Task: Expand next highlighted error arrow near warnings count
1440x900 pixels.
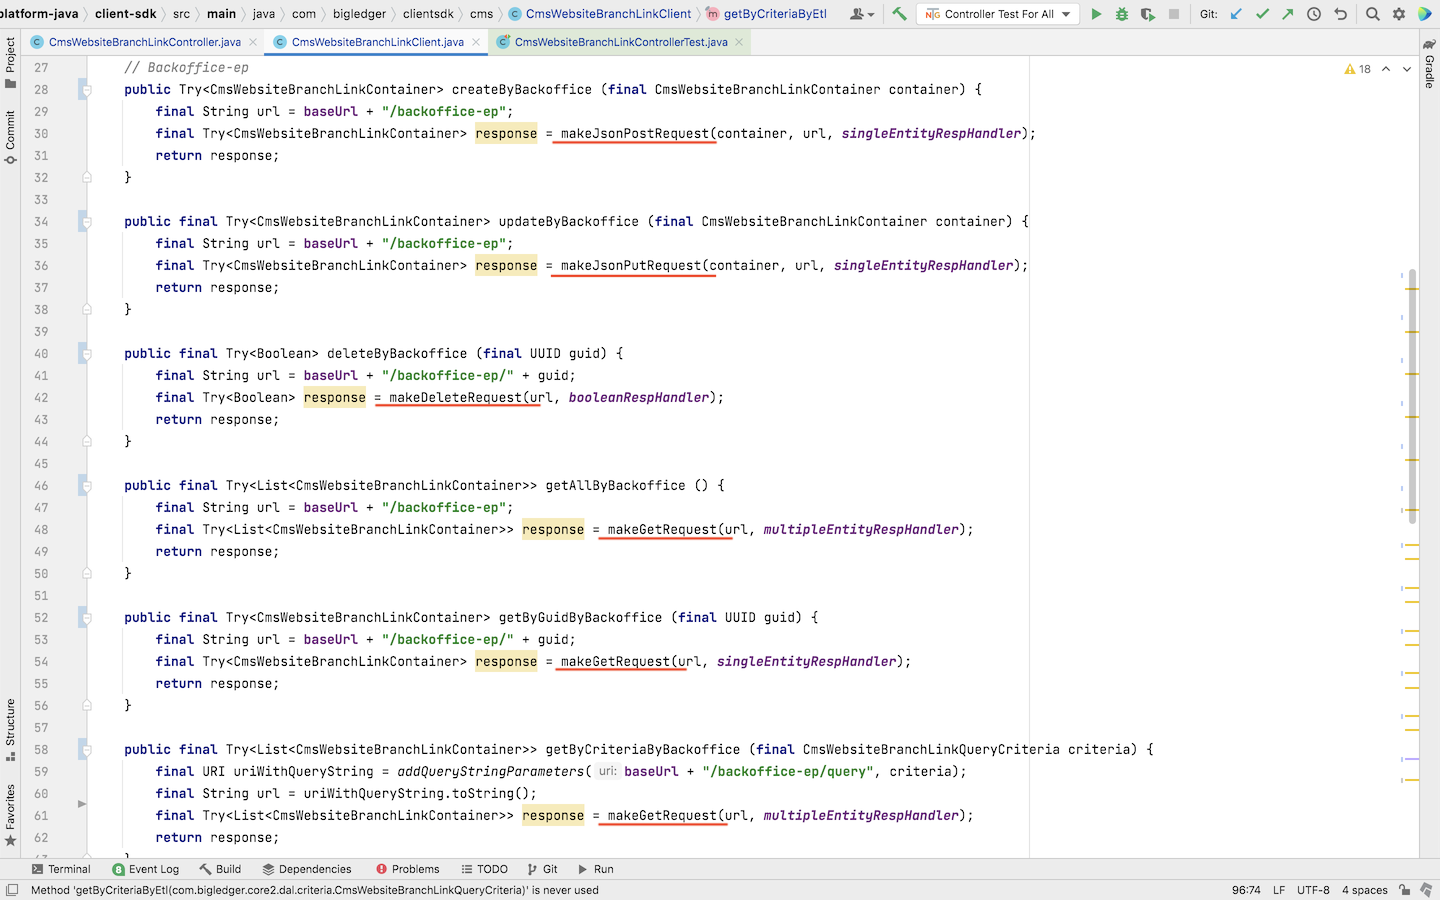Action: click(x=1407, y=69)
